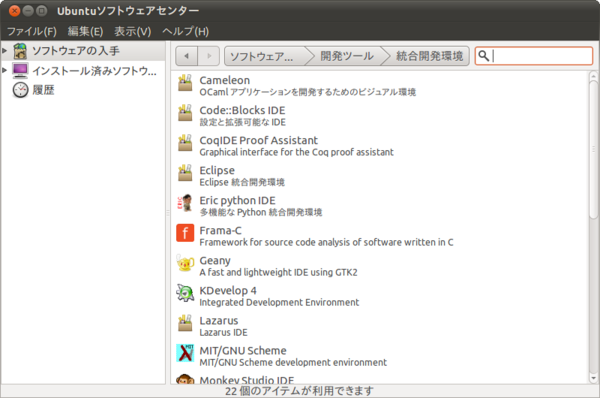Select 履歴 in the sidebar
Viewport: 600px width, 398px height.
click(43, 90)
